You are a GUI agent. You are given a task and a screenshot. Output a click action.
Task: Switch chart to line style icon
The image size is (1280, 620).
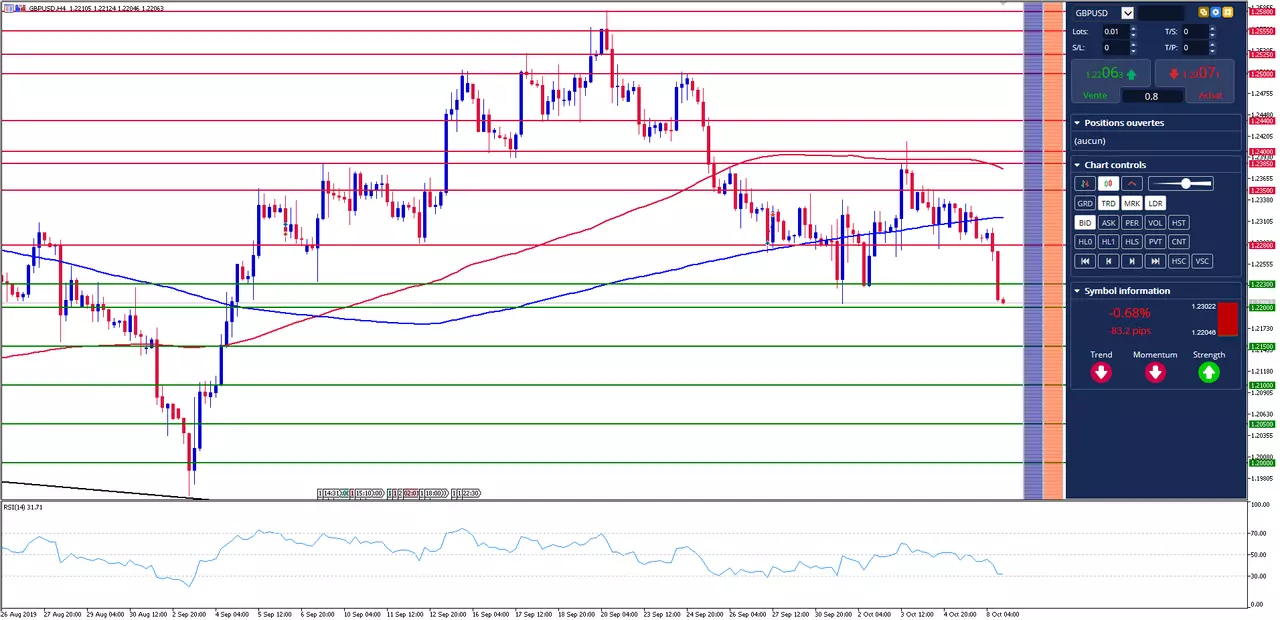tap(1132, 183)
